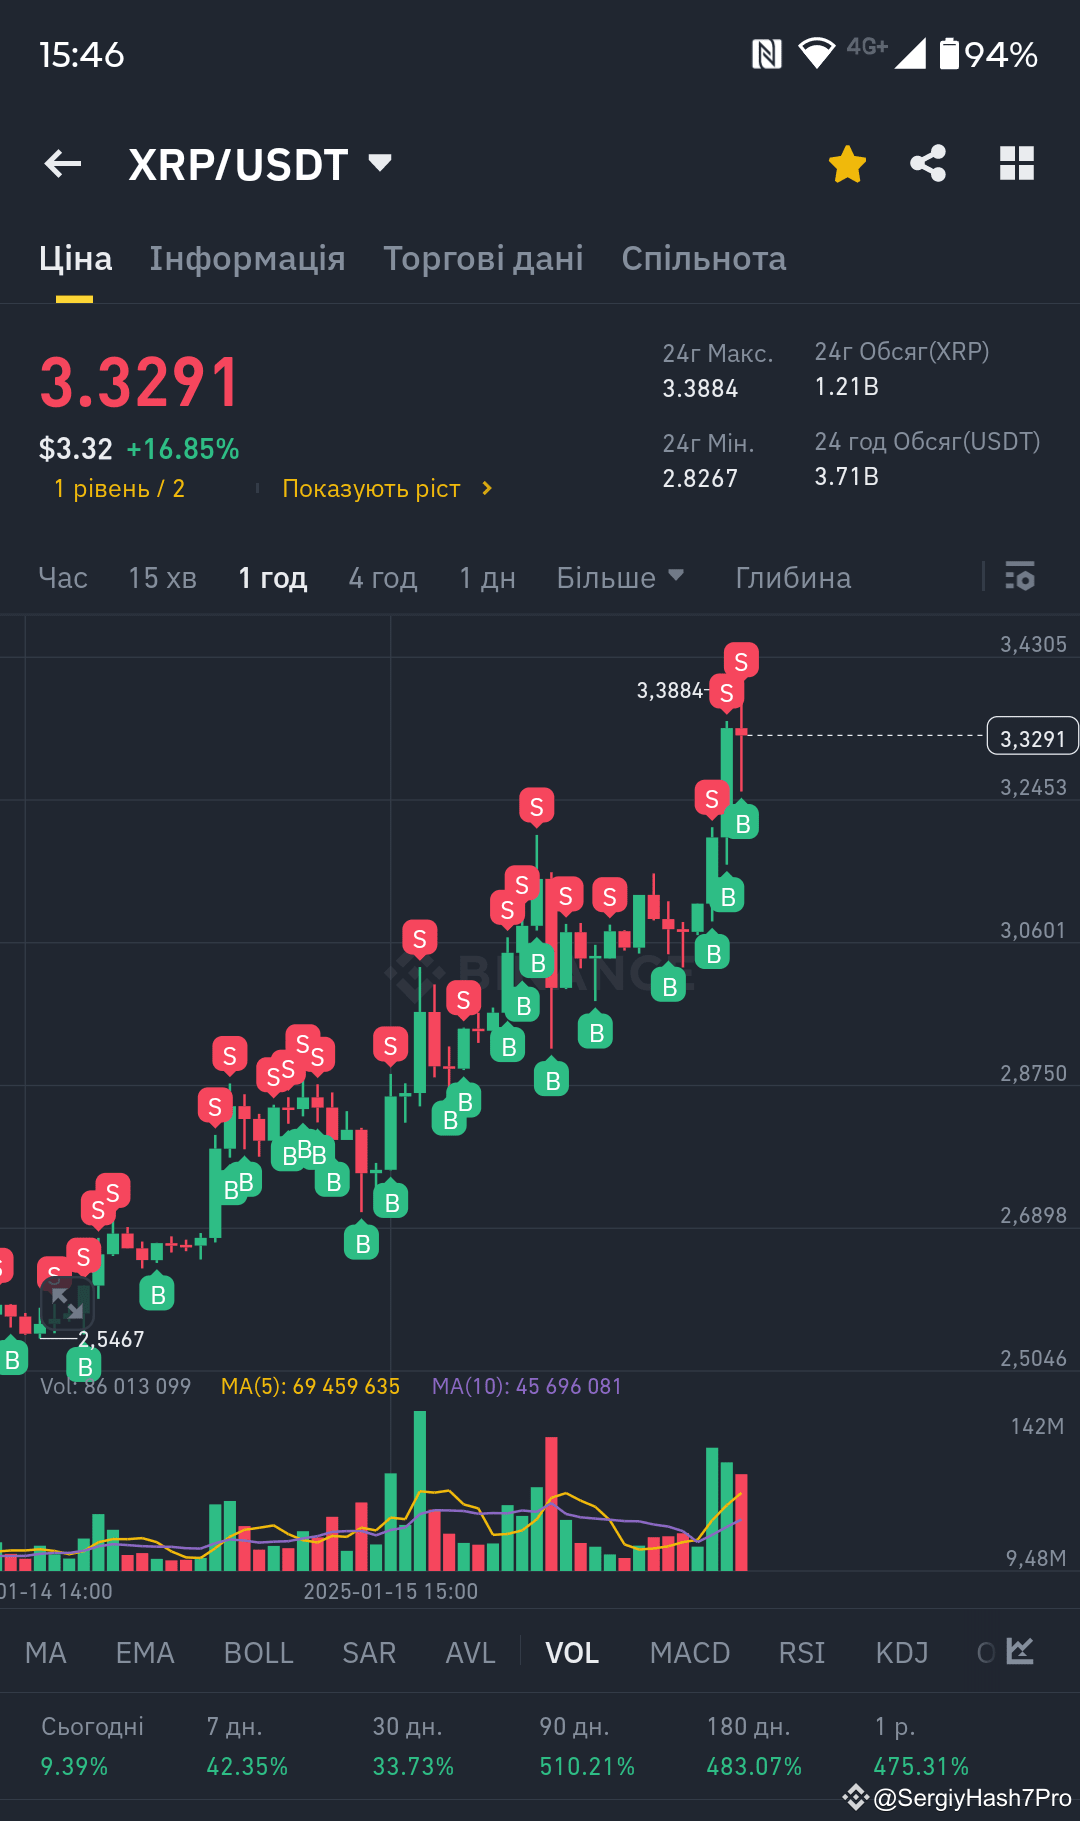Tap the topmost S sell marker
Viewport: 1080px width, 1821px height.
[741, 661]
